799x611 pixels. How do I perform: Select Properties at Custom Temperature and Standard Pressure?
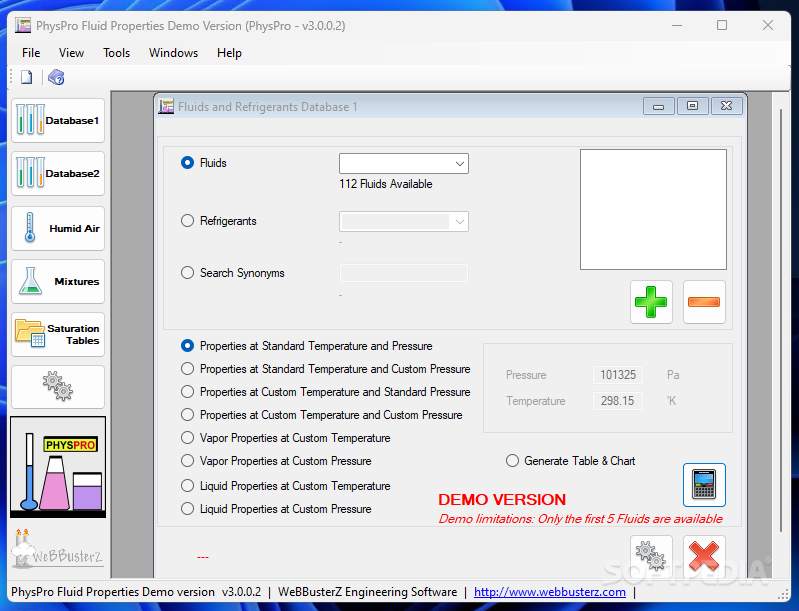point(188,391)
